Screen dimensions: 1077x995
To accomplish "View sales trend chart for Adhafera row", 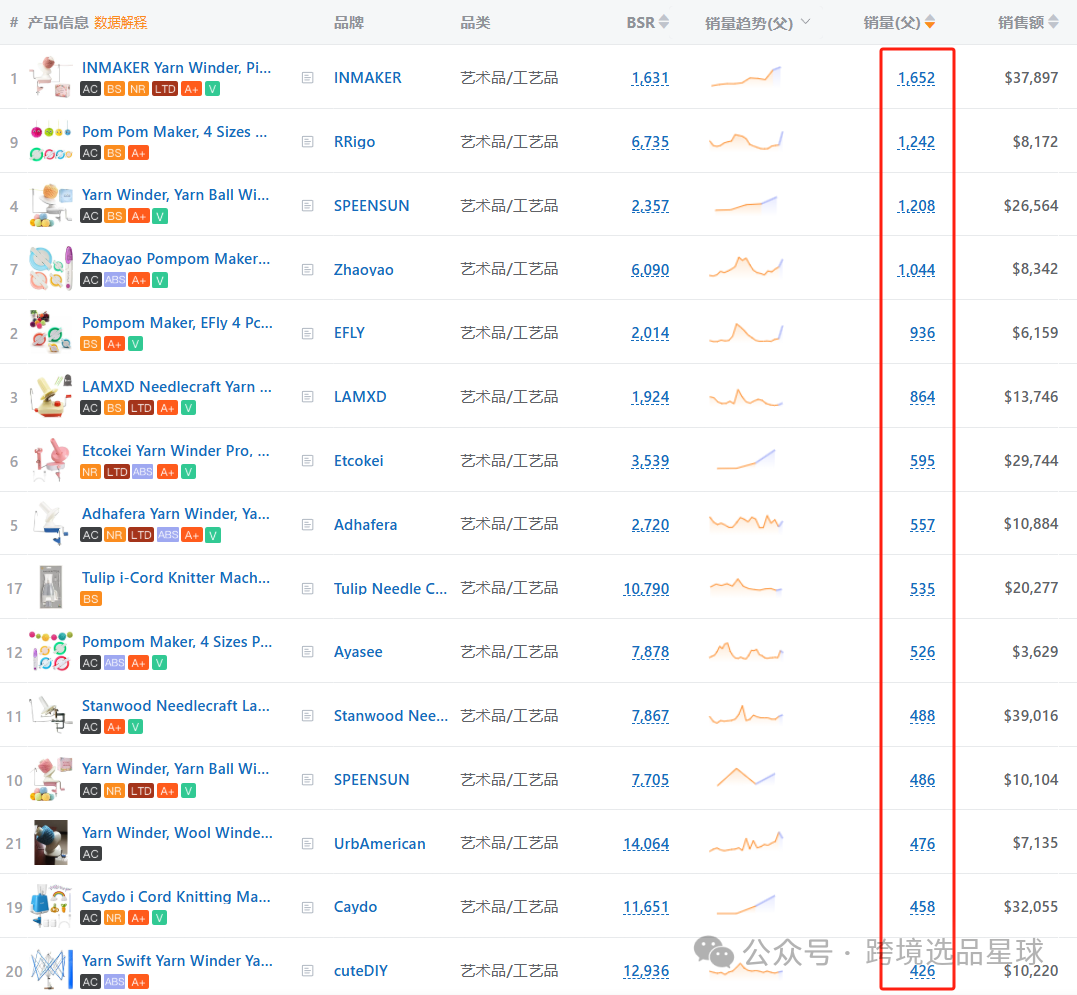I will pyautogui.click(x=746, y=524).
